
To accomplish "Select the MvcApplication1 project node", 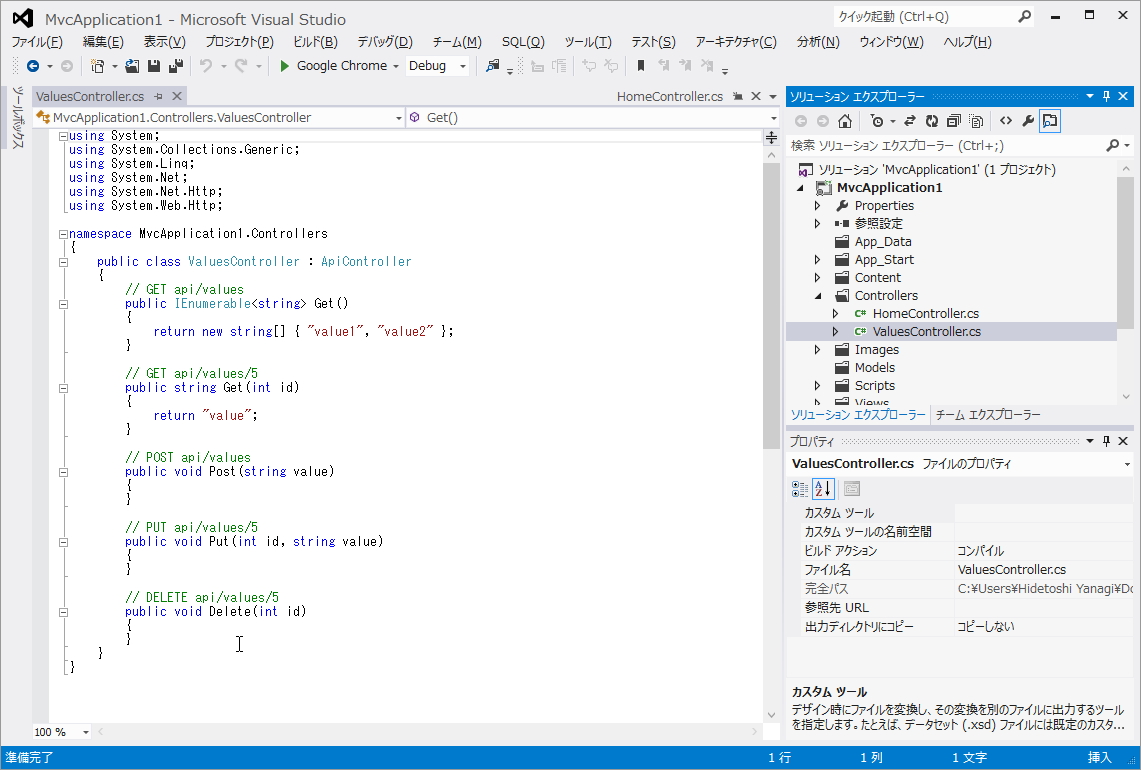I will click(x=889, y=188).
